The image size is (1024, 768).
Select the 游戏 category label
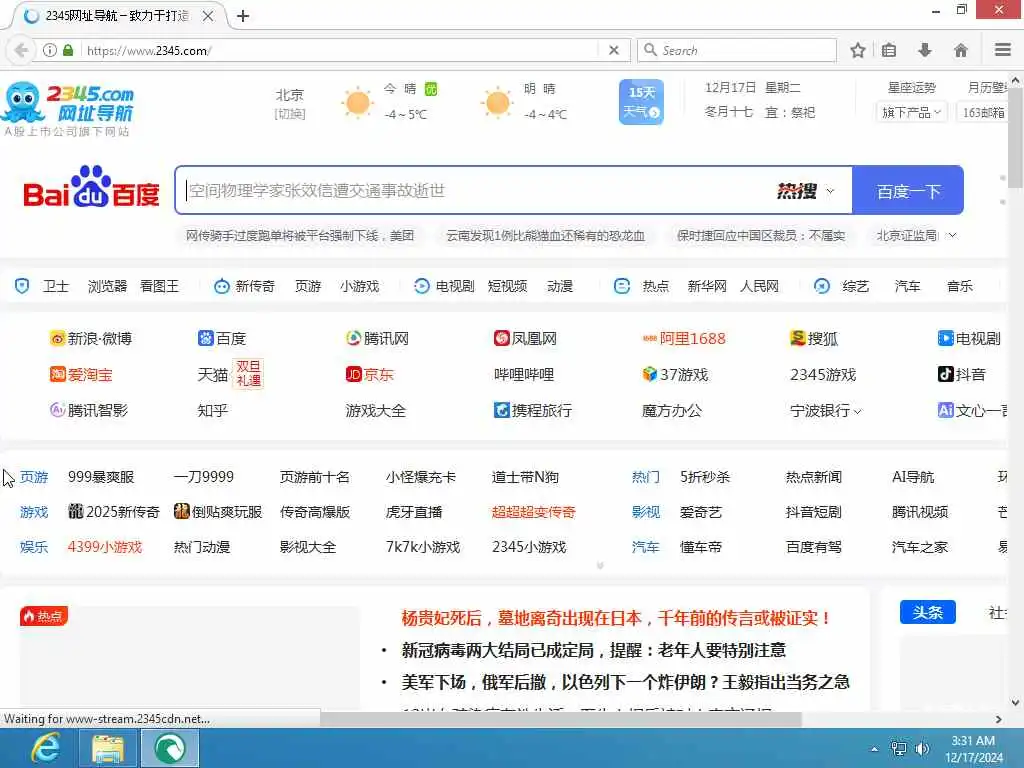[x=34, y=512]
